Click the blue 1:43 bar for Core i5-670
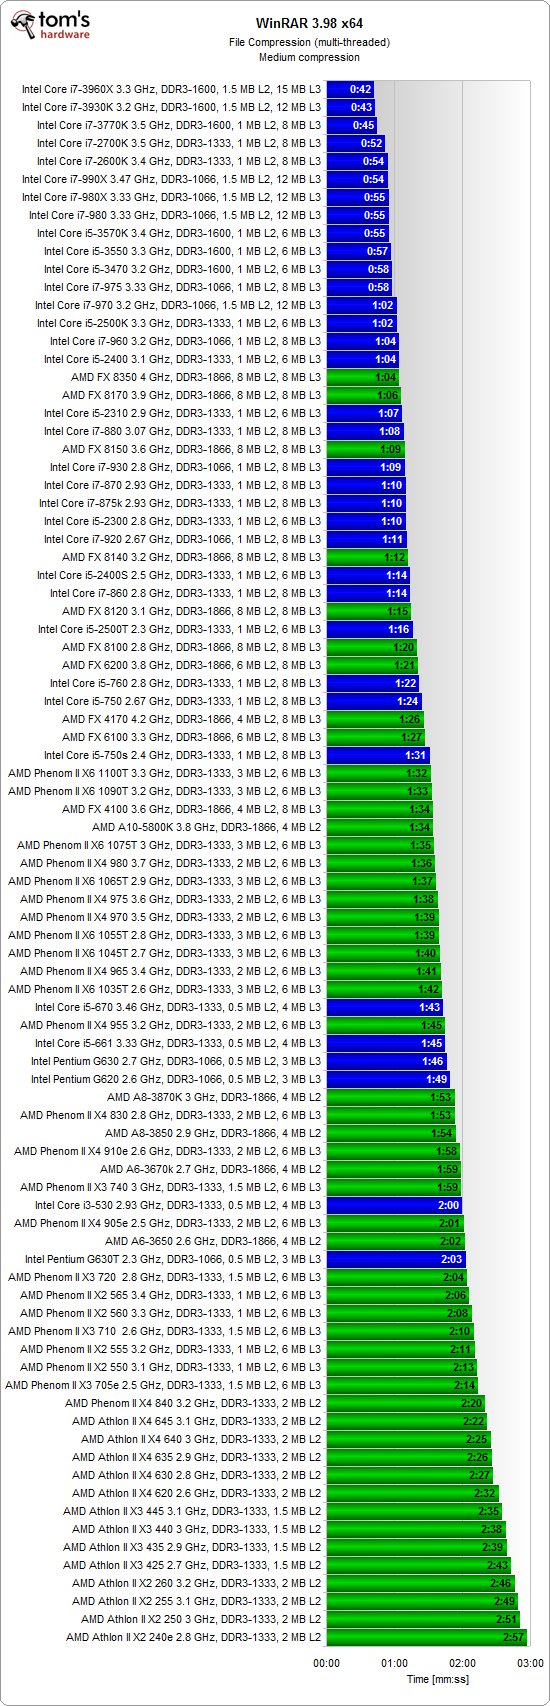 click(385, 1007)
